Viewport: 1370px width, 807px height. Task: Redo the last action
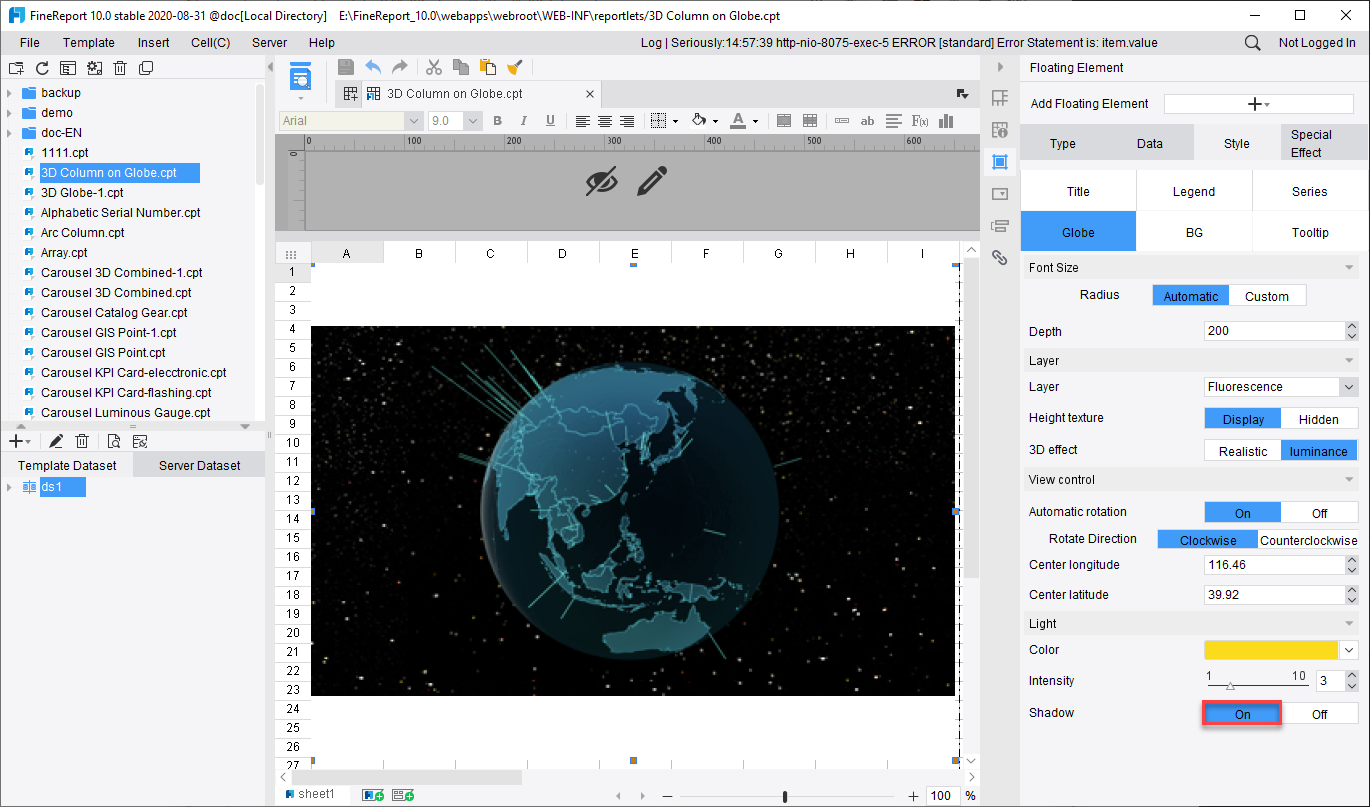pos(399,67)
